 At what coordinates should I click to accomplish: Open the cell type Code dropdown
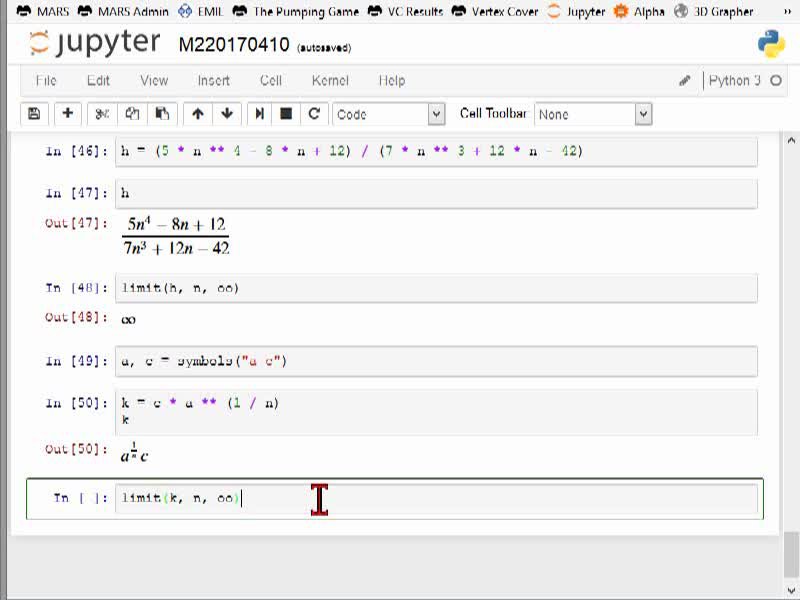[x=389, y=114]
